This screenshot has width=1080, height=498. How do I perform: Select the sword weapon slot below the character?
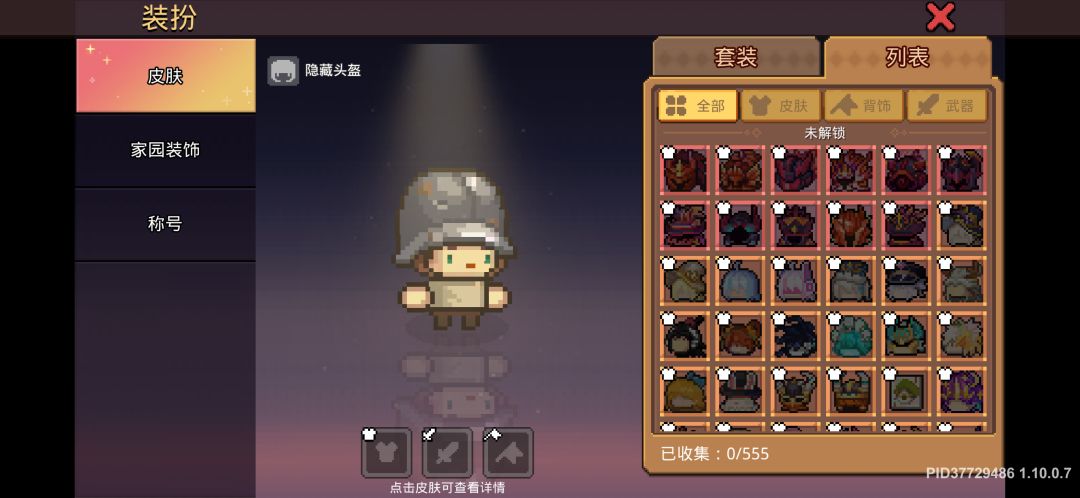(x=447, y=453)
